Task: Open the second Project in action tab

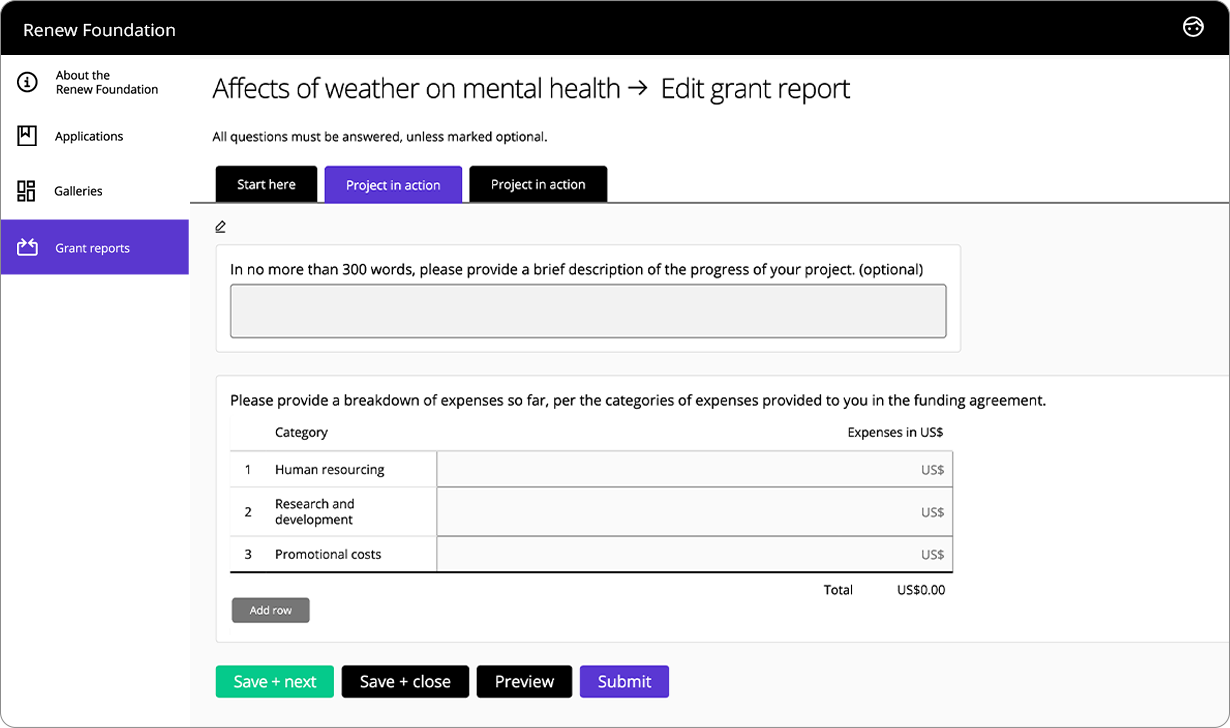Action: pyautogui.click(x=393, y=184)
